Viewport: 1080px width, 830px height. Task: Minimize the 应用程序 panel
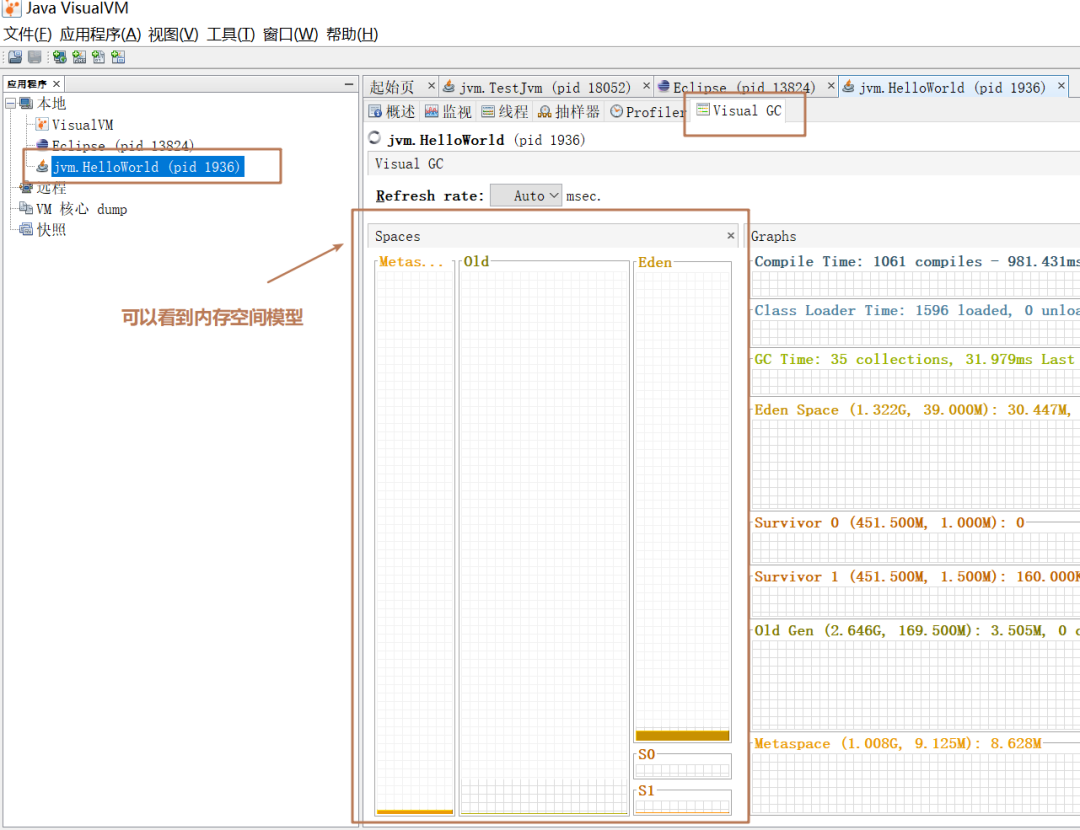coord(349,84)
